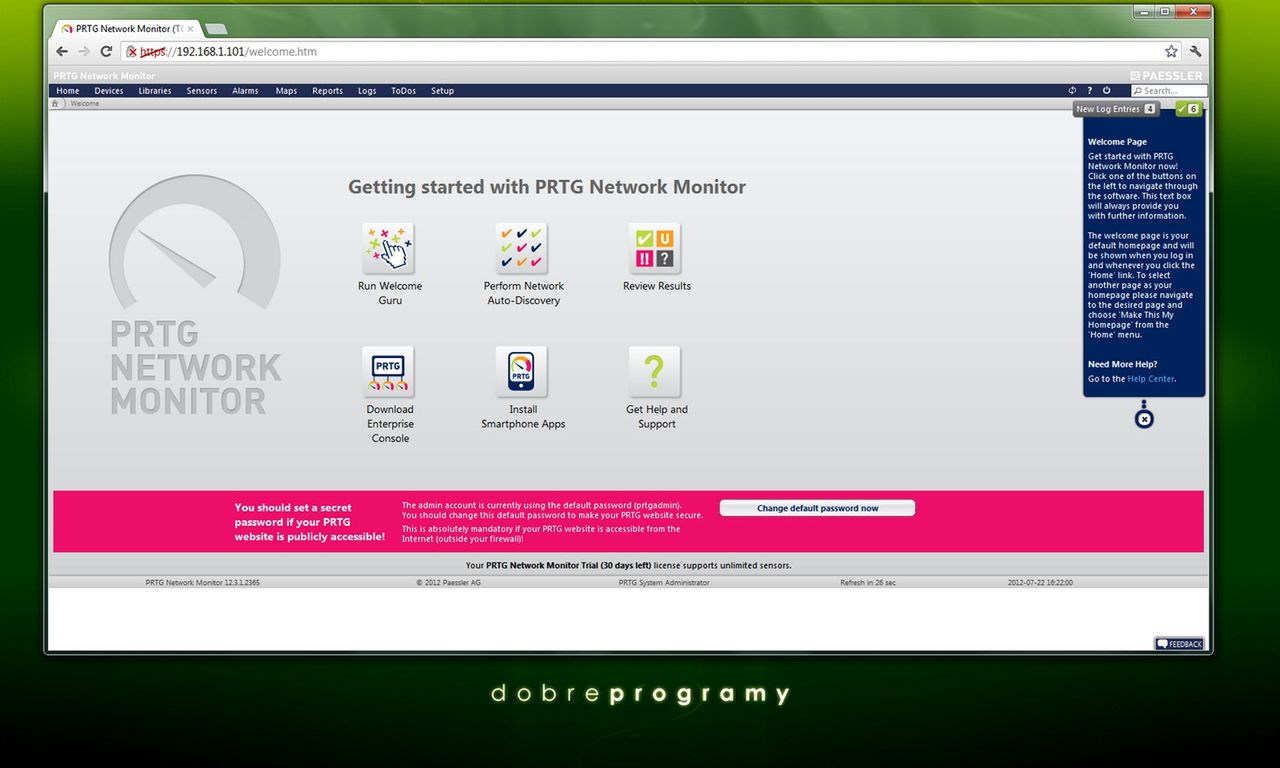This screenshot has width=1280, height=768.
Task: Click the insecure https warning icon
Action: pos(131,51)
